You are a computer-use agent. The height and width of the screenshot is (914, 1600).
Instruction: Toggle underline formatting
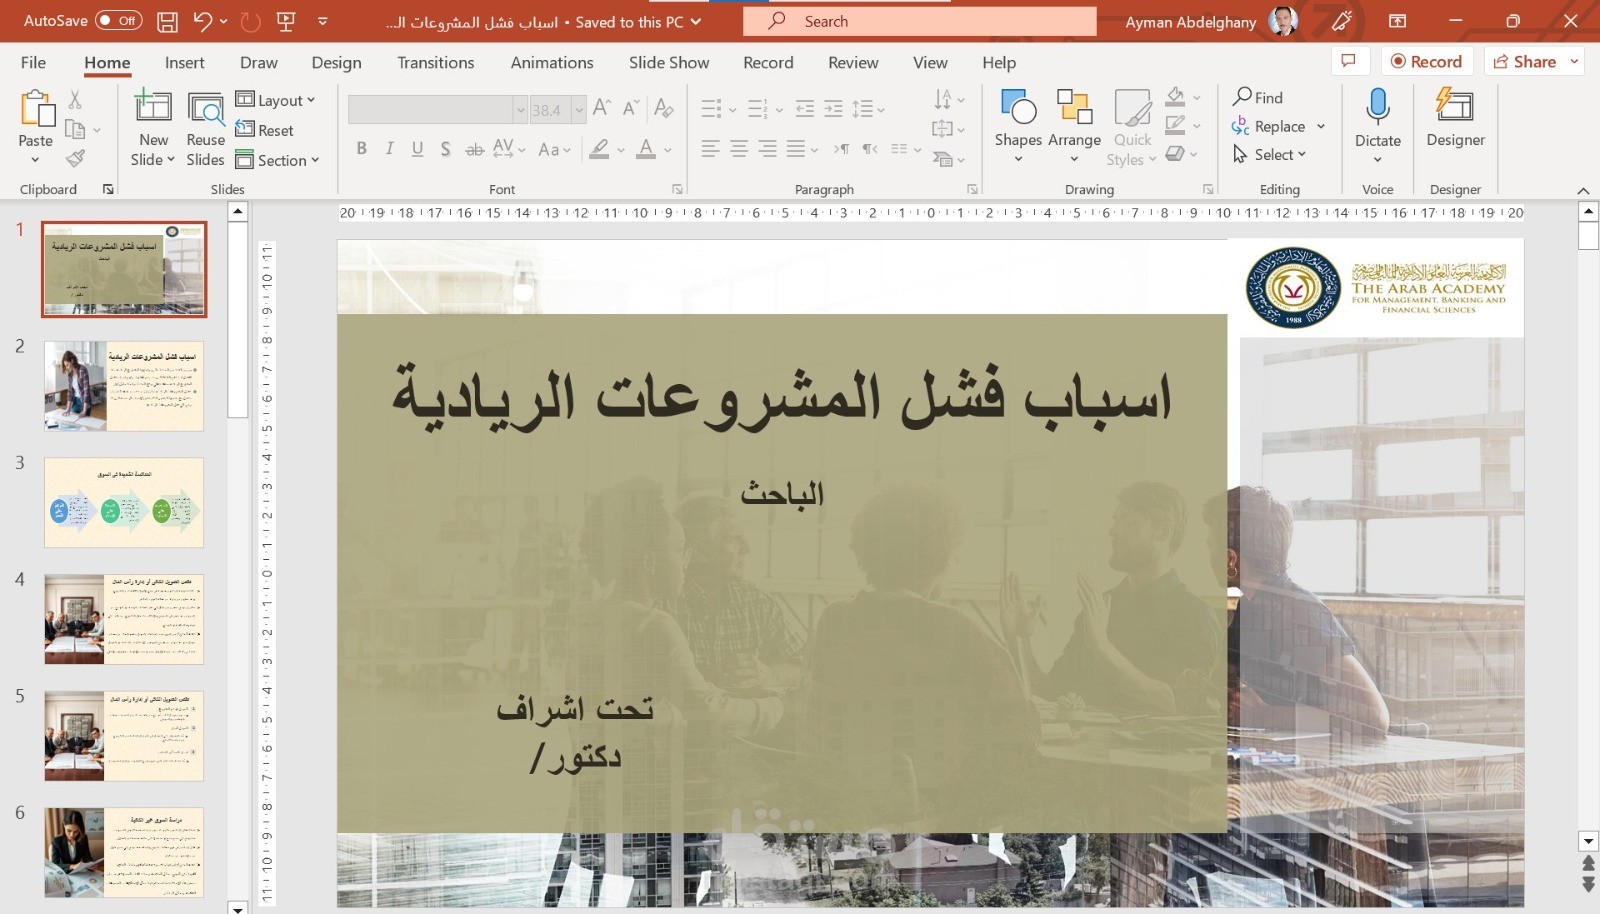click(417, 149)
